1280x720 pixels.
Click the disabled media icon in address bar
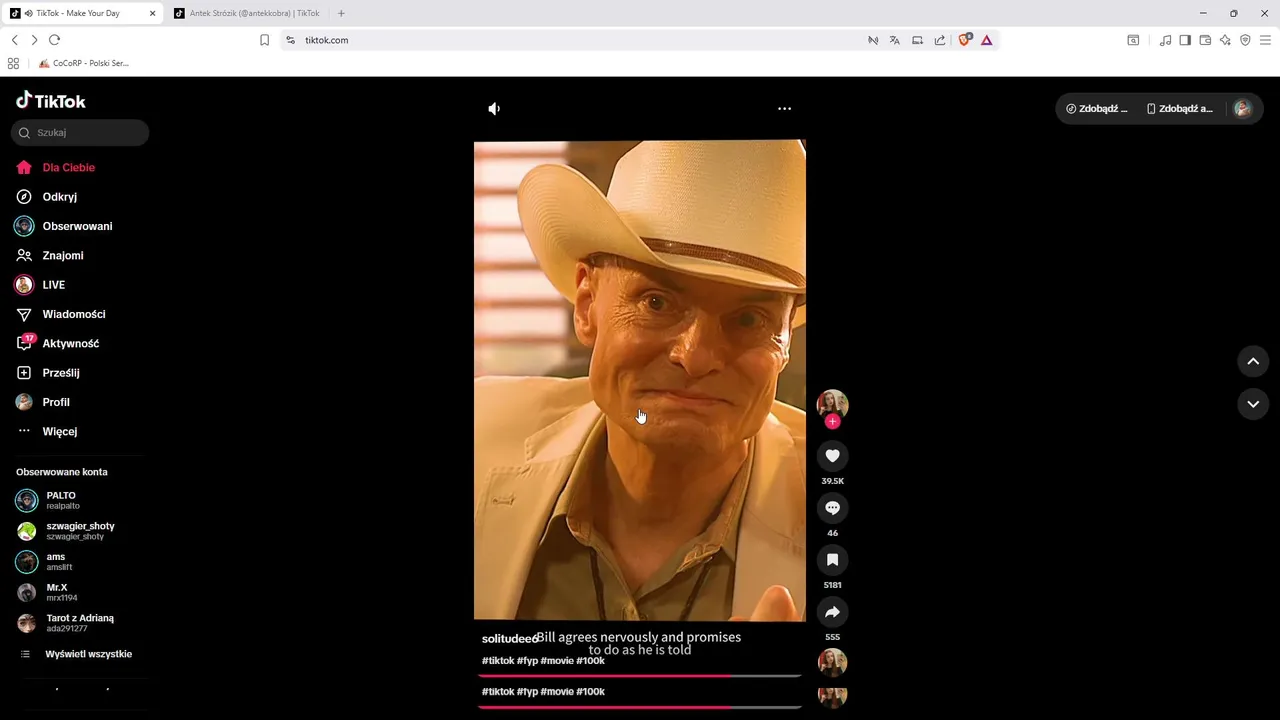873,40
